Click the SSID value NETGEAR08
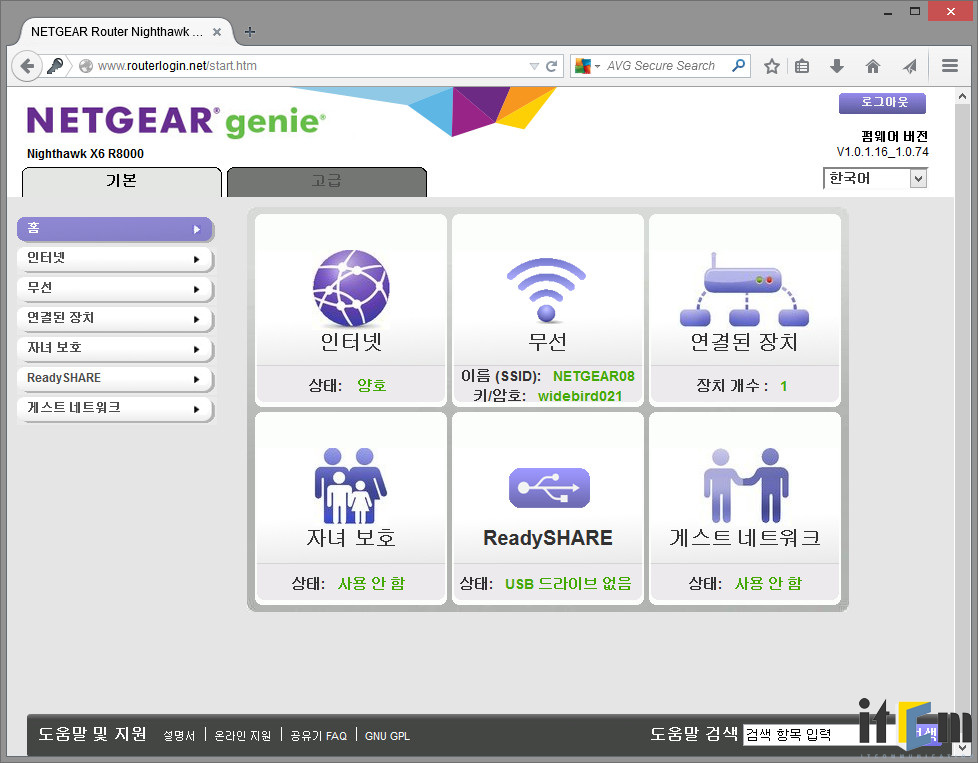Screen dimensions: 978x763 (x=594, y=376)
